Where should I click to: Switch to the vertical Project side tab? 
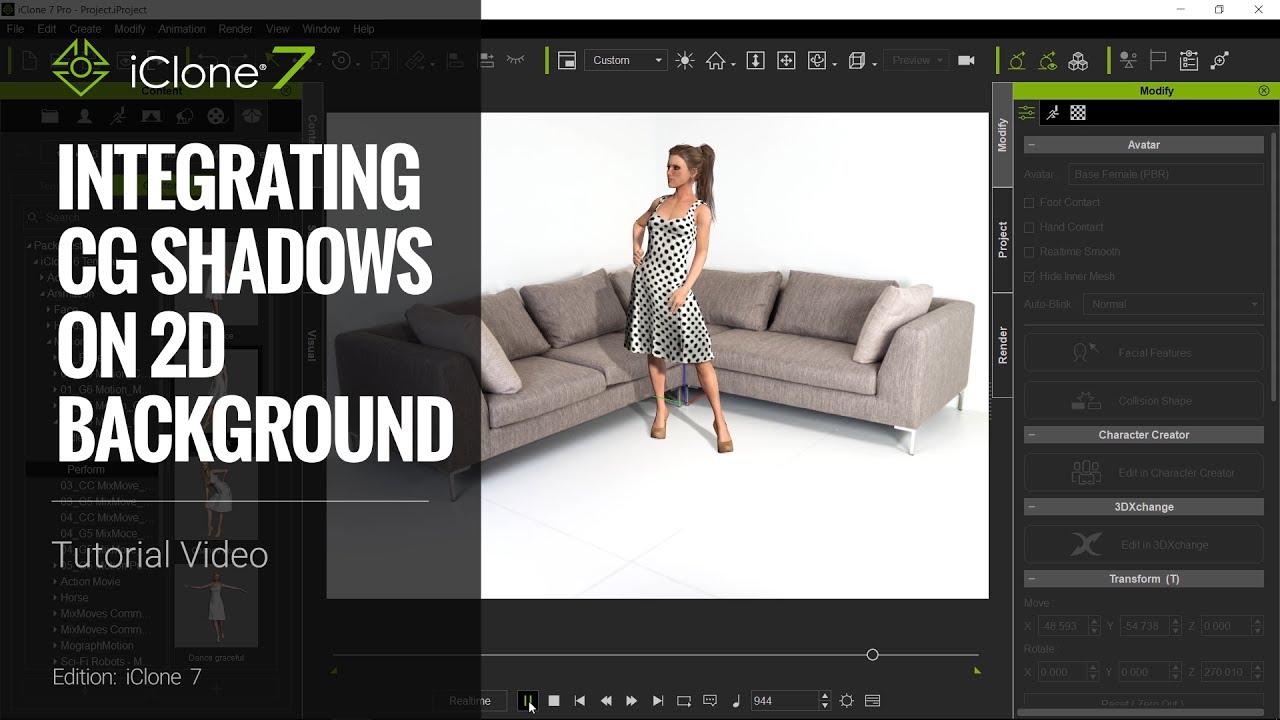[1002, 240]
